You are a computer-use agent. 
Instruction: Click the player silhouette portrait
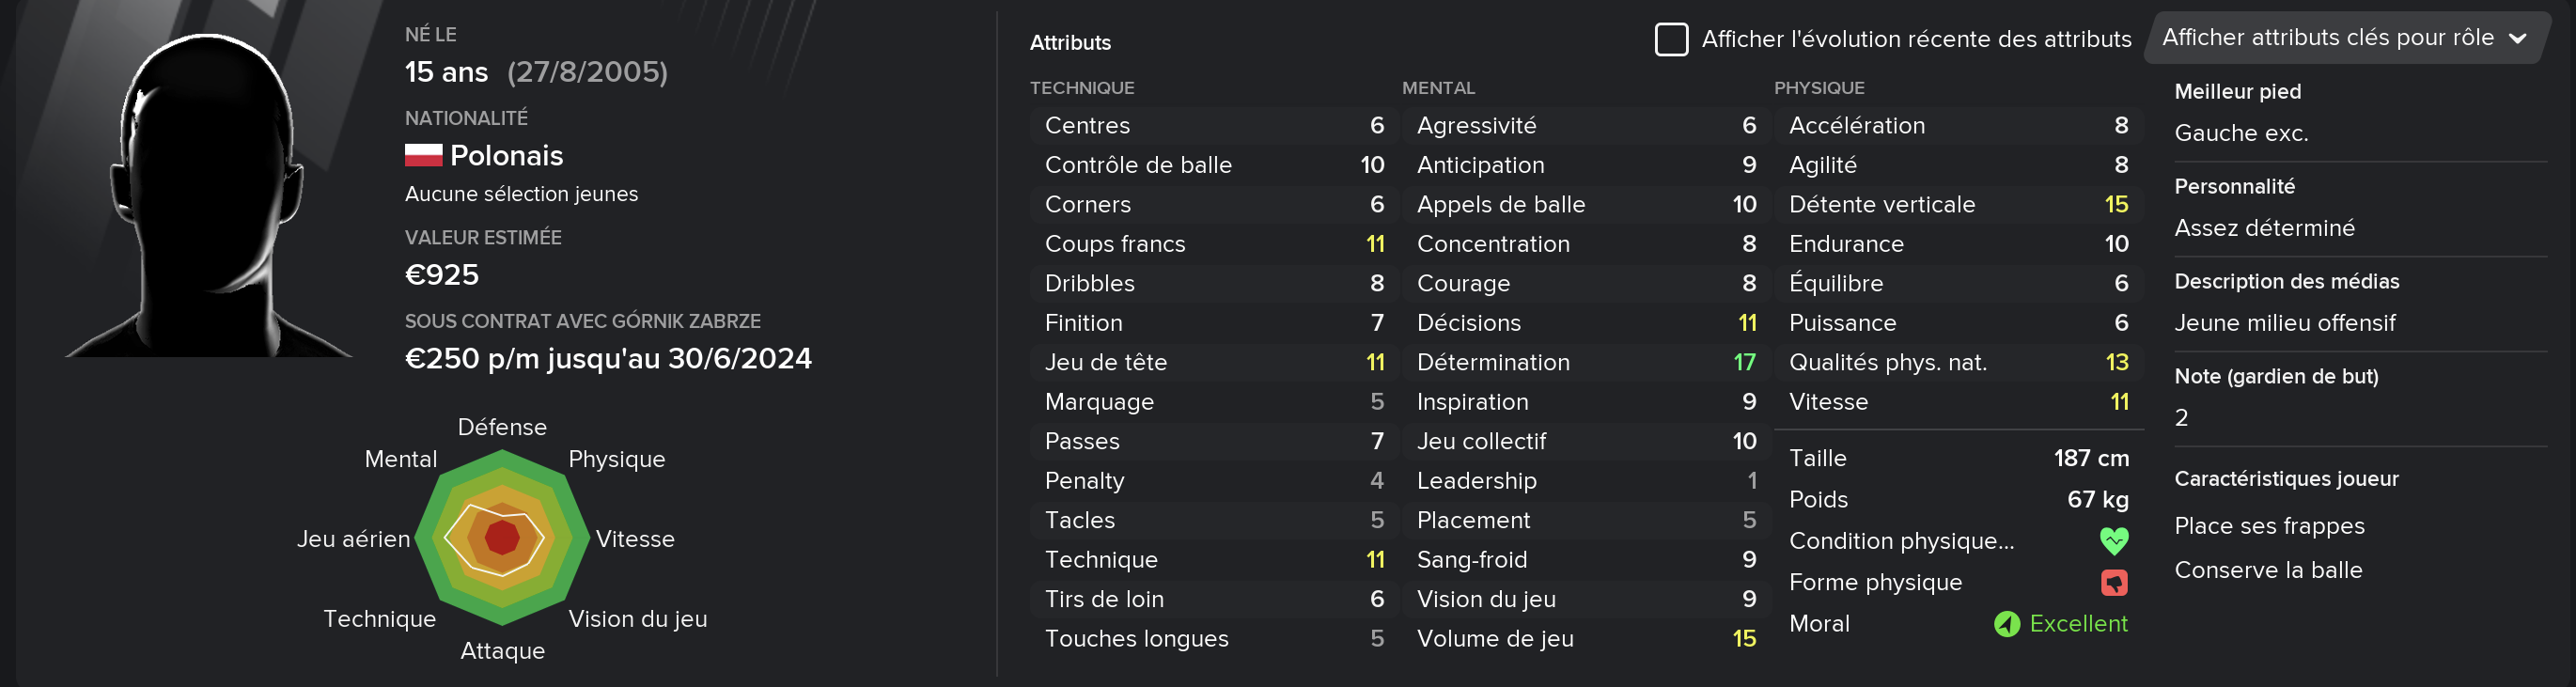208,195
